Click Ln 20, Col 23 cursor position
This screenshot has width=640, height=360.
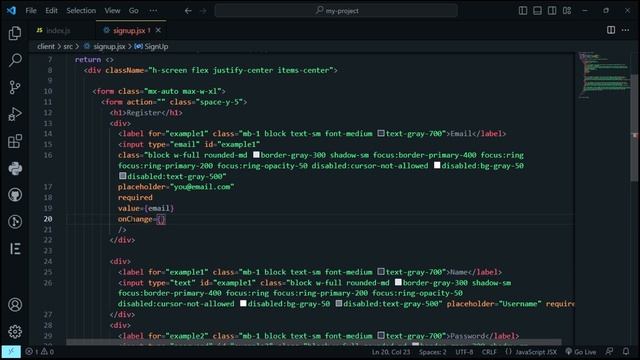pos(391,352)
